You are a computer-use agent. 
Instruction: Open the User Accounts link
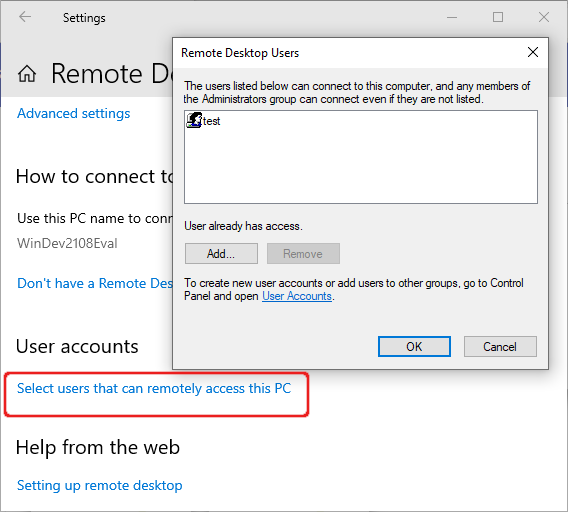(x=297, y=296)
